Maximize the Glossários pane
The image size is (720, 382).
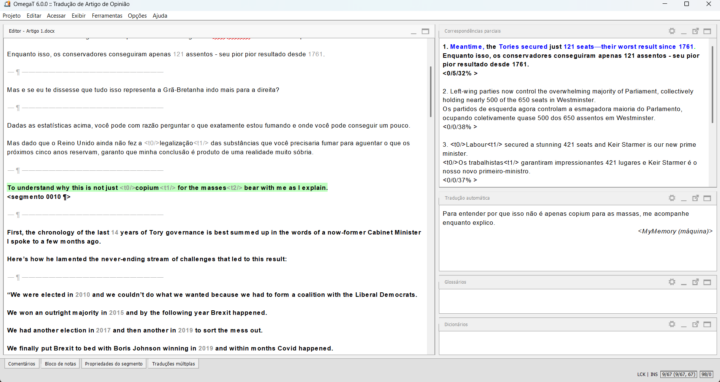[707, 282]
